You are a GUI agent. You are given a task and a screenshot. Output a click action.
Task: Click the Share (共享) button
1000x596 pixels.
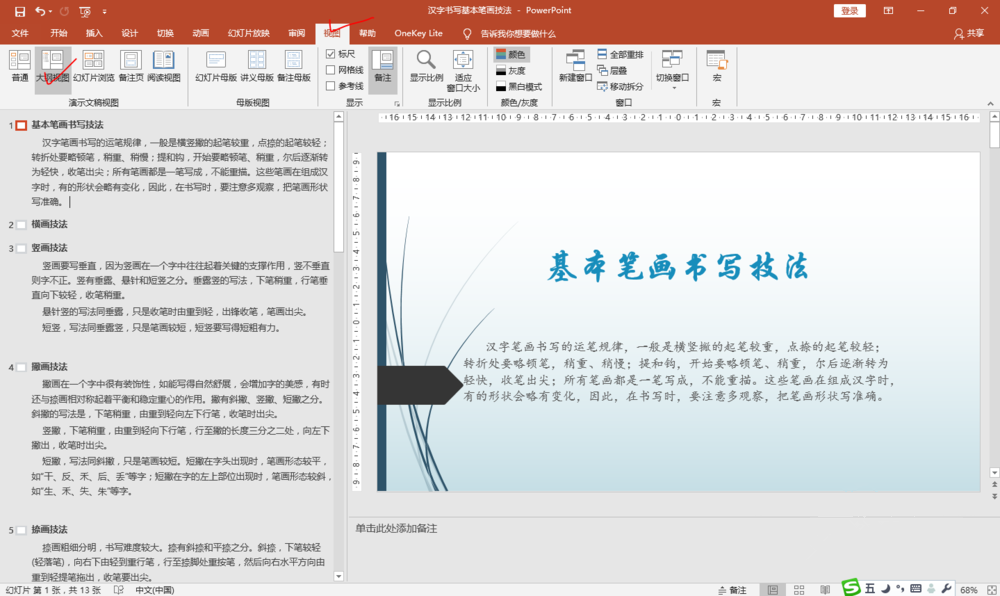click(x=968, y=33)
